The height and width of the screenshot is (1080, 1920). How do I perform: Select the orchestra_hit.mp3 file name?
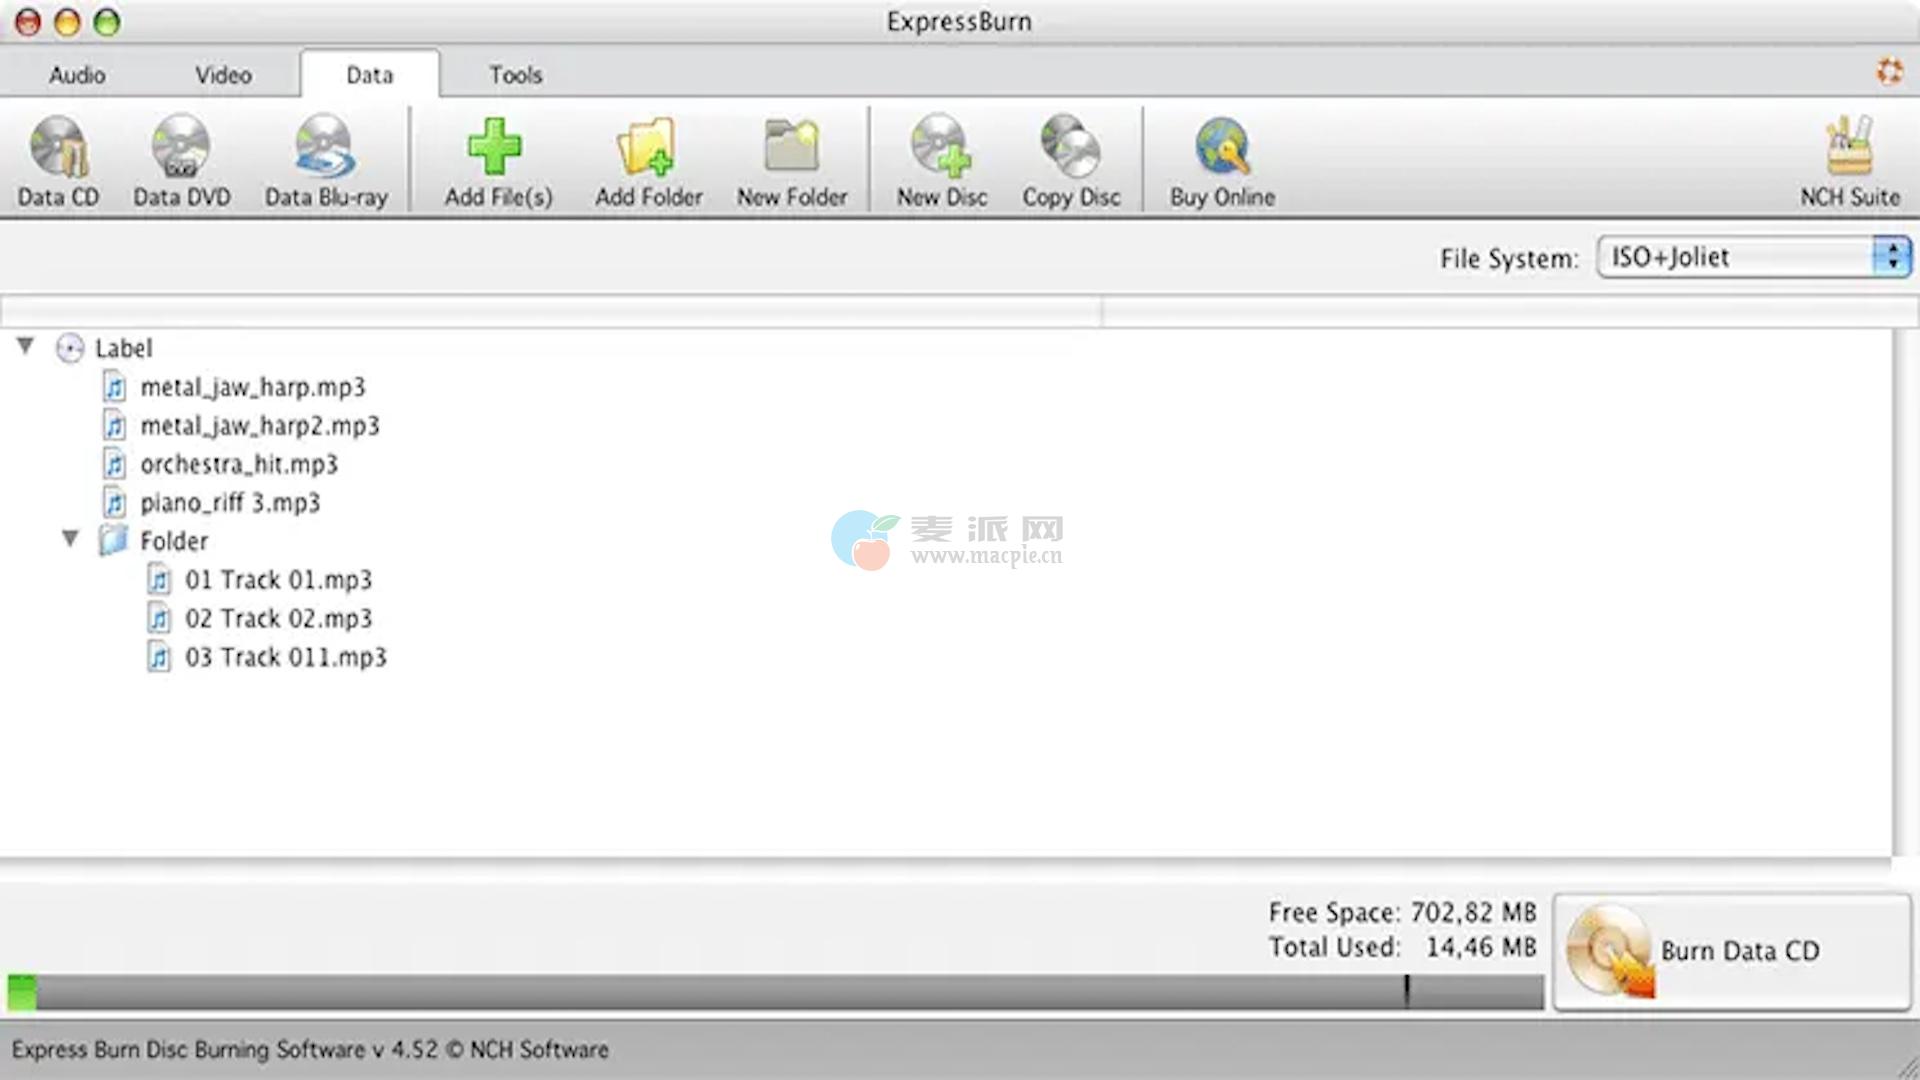239,465
